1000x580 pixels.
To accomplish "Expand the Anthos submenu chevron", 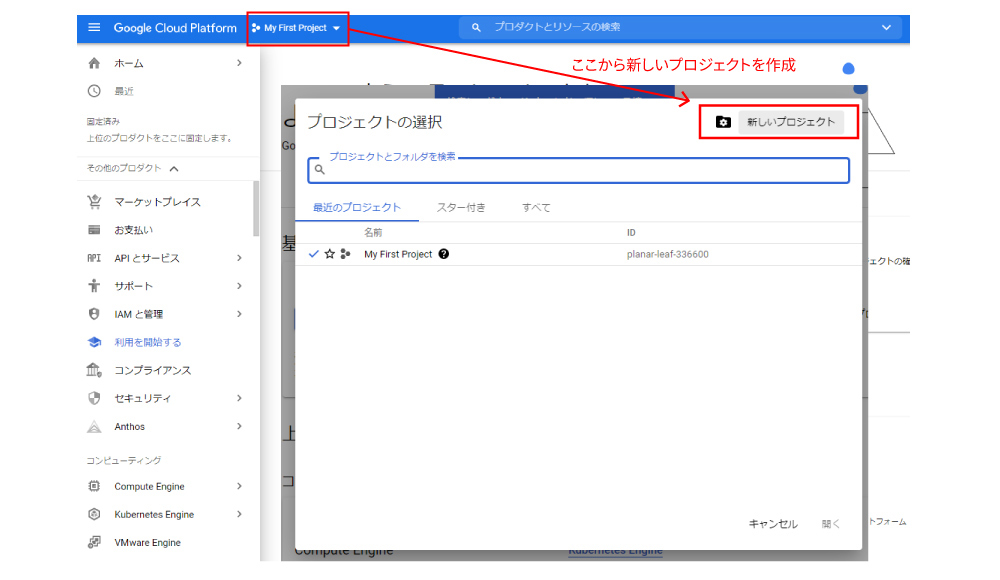I will (239, 426).
